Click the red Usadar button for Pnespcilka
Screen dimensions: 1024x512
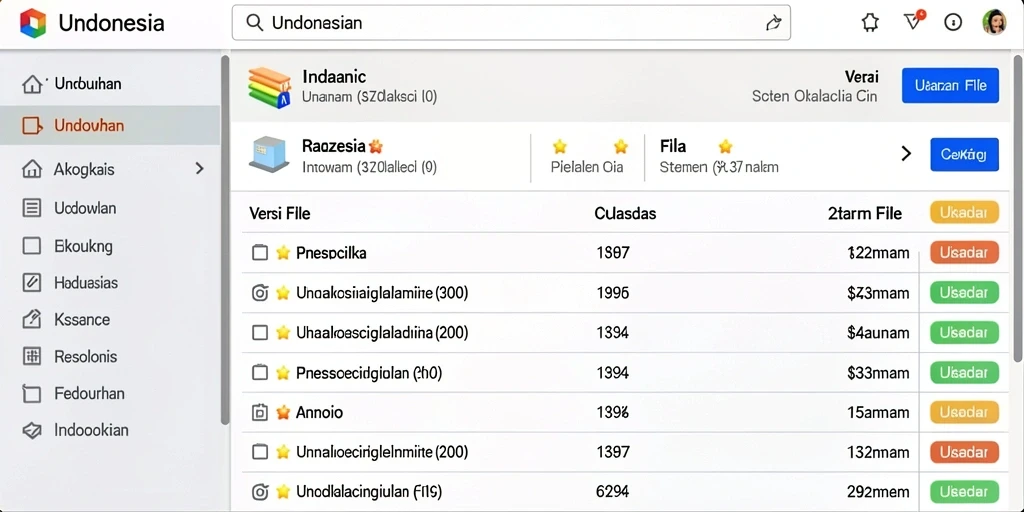[964, 253]
